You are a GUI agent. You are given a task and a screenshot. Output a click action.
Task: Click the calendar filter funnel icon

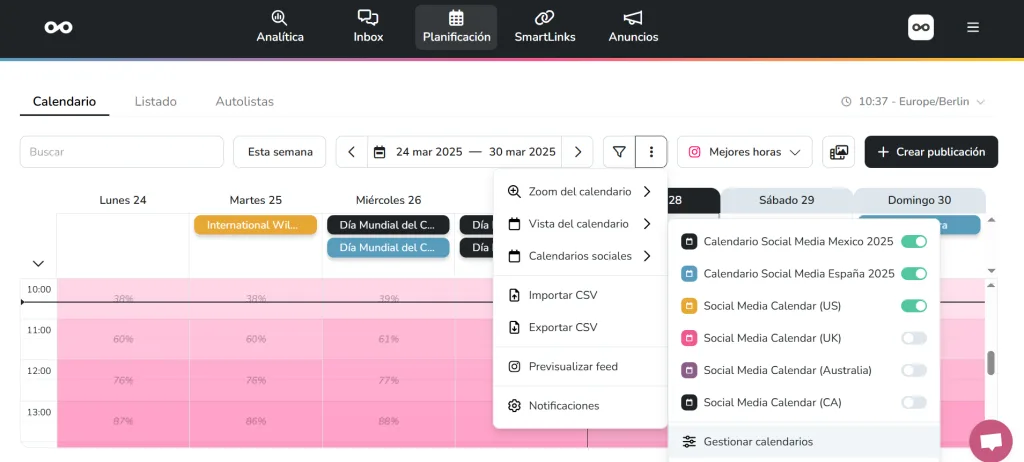coord(619,152)
